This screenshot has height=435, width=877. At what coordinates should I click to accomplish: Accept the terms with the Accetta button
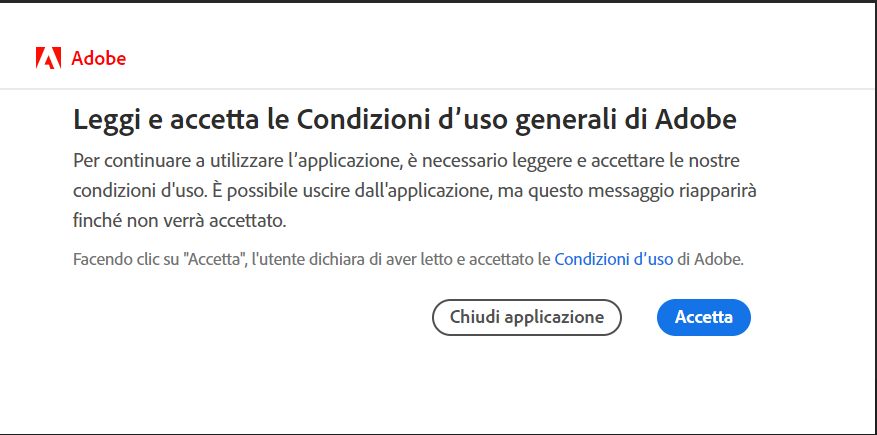[x=704, y=317]
